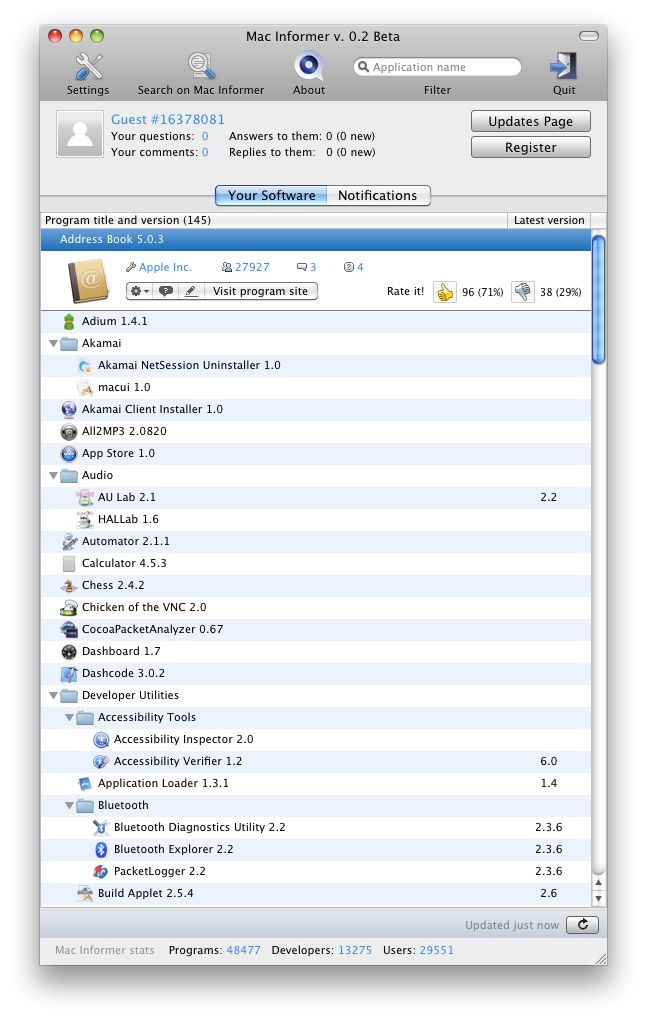Click the App Store icon
The height and width of the screenshot is (1020, 647).
(x=69, y=453)
